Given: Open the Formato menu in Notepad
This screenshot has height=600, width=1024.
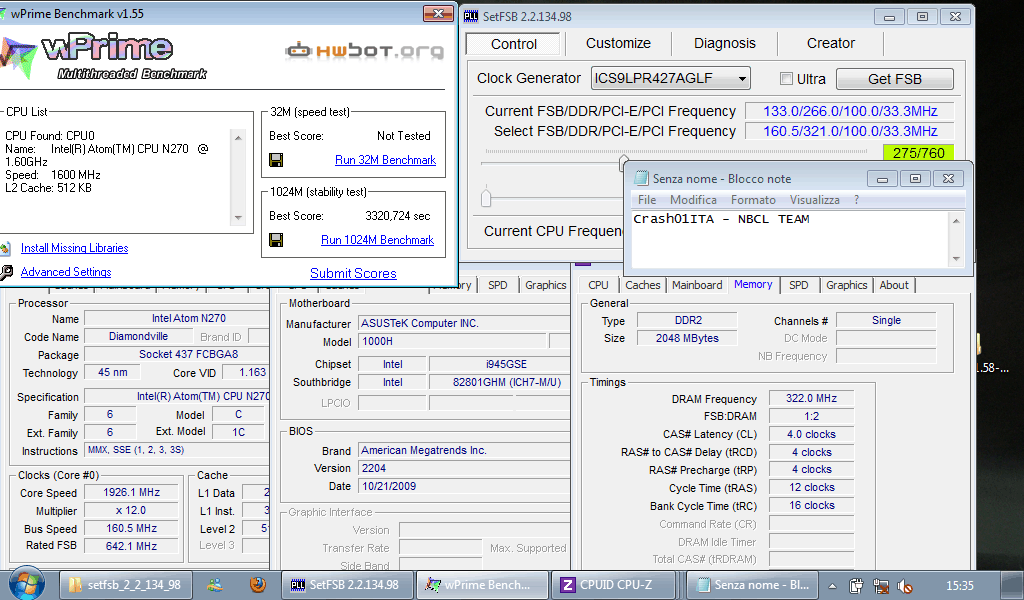Looking at the screenshot, I should [753, 200].
